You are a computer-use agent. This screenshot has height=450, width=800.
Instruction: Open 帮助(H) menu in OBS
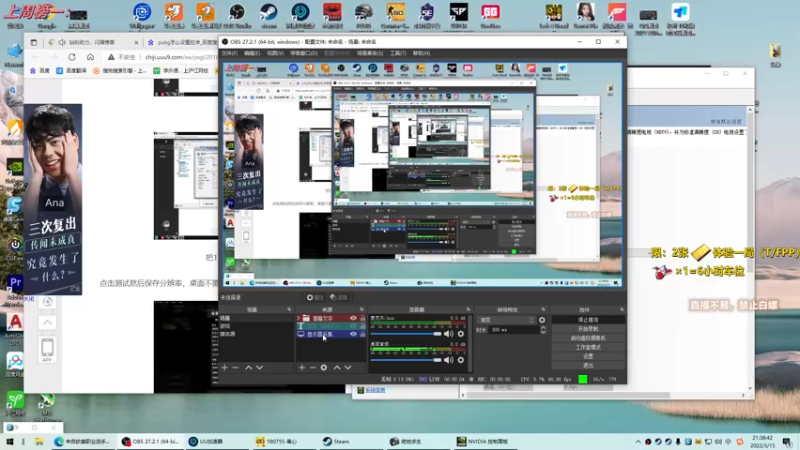click(x=421, y=53)
